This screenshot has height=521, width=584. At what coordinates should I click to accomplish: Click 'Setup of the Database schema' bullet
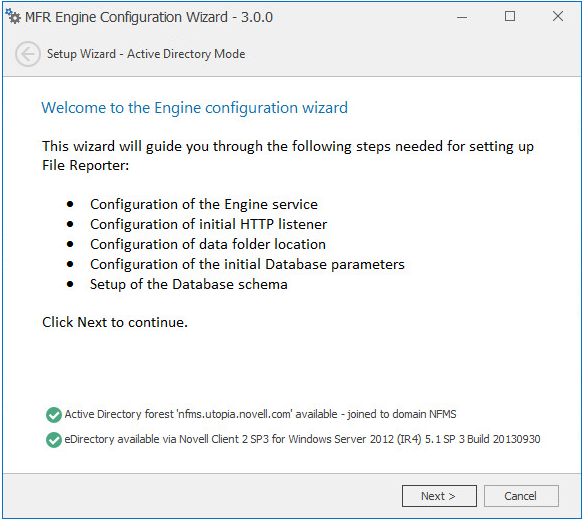(x=189, y=285)
